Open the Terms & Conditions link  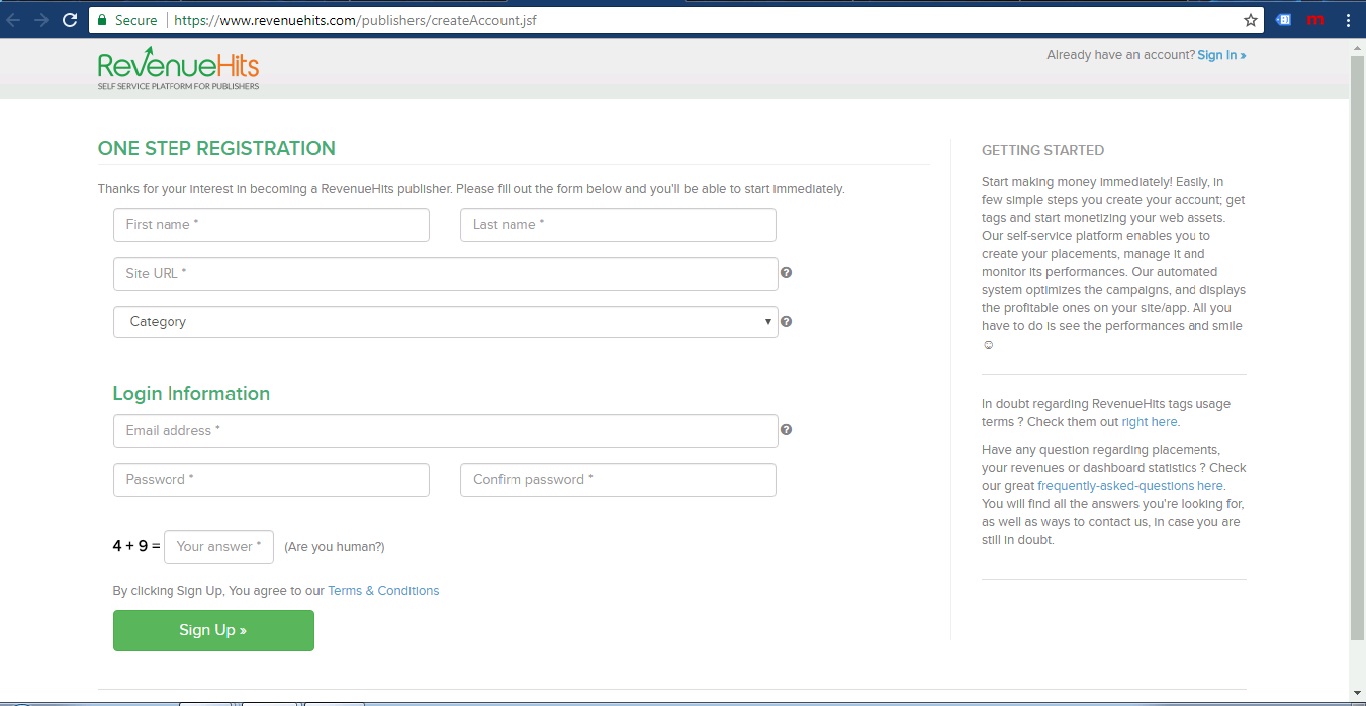[384, 591]
